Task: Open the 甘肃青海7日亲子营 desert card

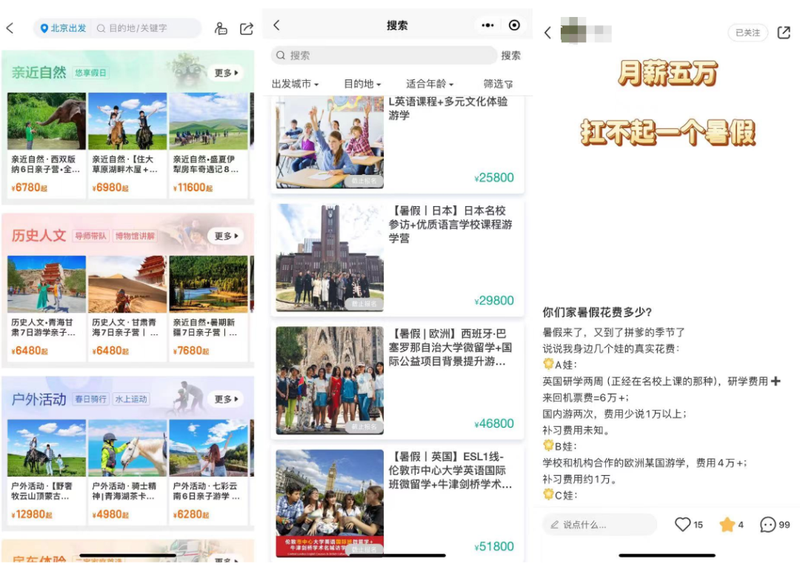Action: pos(127,309)
